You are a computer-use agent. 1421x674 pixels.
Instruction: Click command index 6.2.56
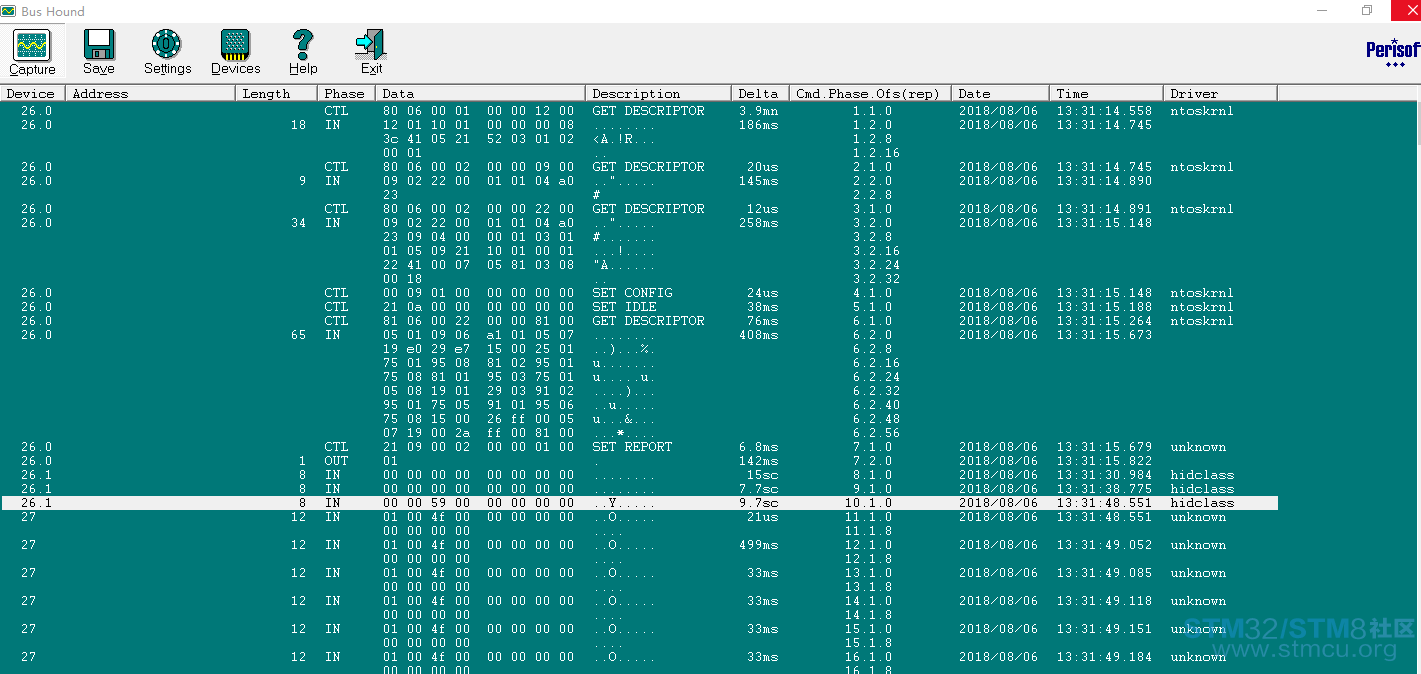coord(876,433)
